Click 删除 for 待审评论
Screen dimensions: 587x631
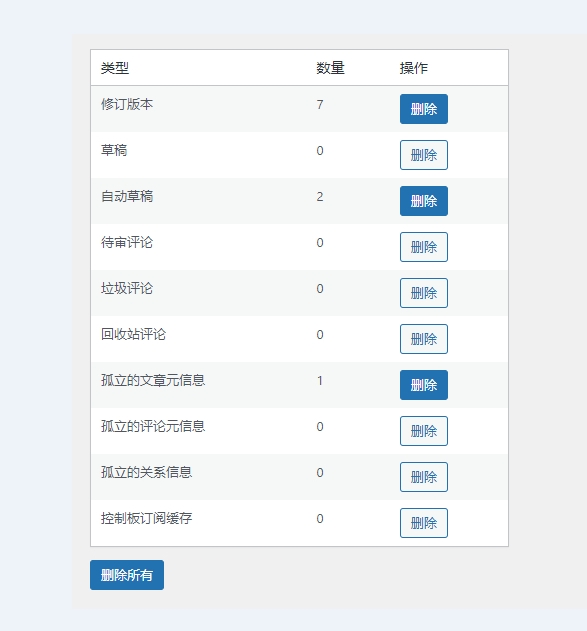(424, 247)
